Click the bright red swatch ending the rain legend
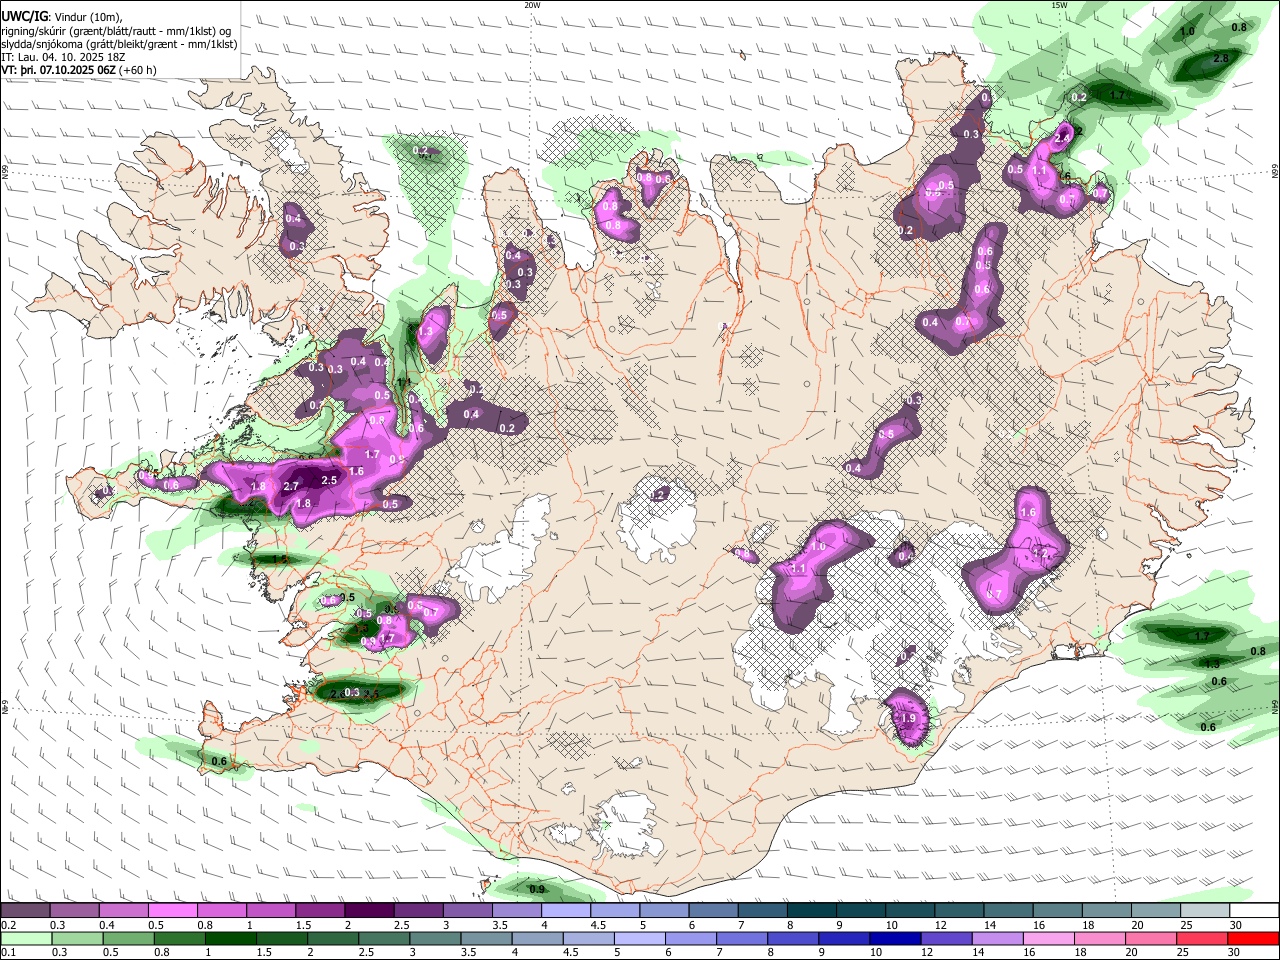Image resolution: width=1280 pixels, height=960 pixels. (x=1253, y=939)
